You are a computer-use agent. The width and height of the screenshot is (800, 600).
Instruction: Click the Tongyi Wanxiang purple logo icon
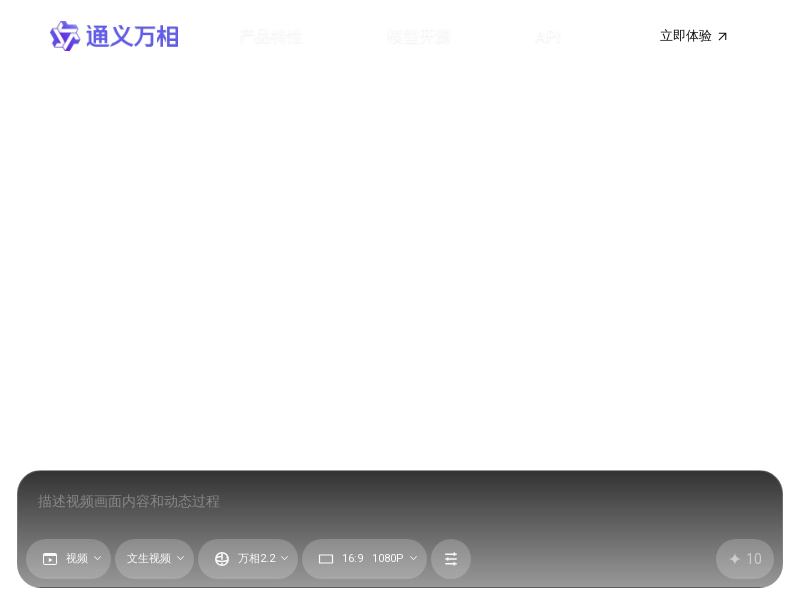click(65, 36)
